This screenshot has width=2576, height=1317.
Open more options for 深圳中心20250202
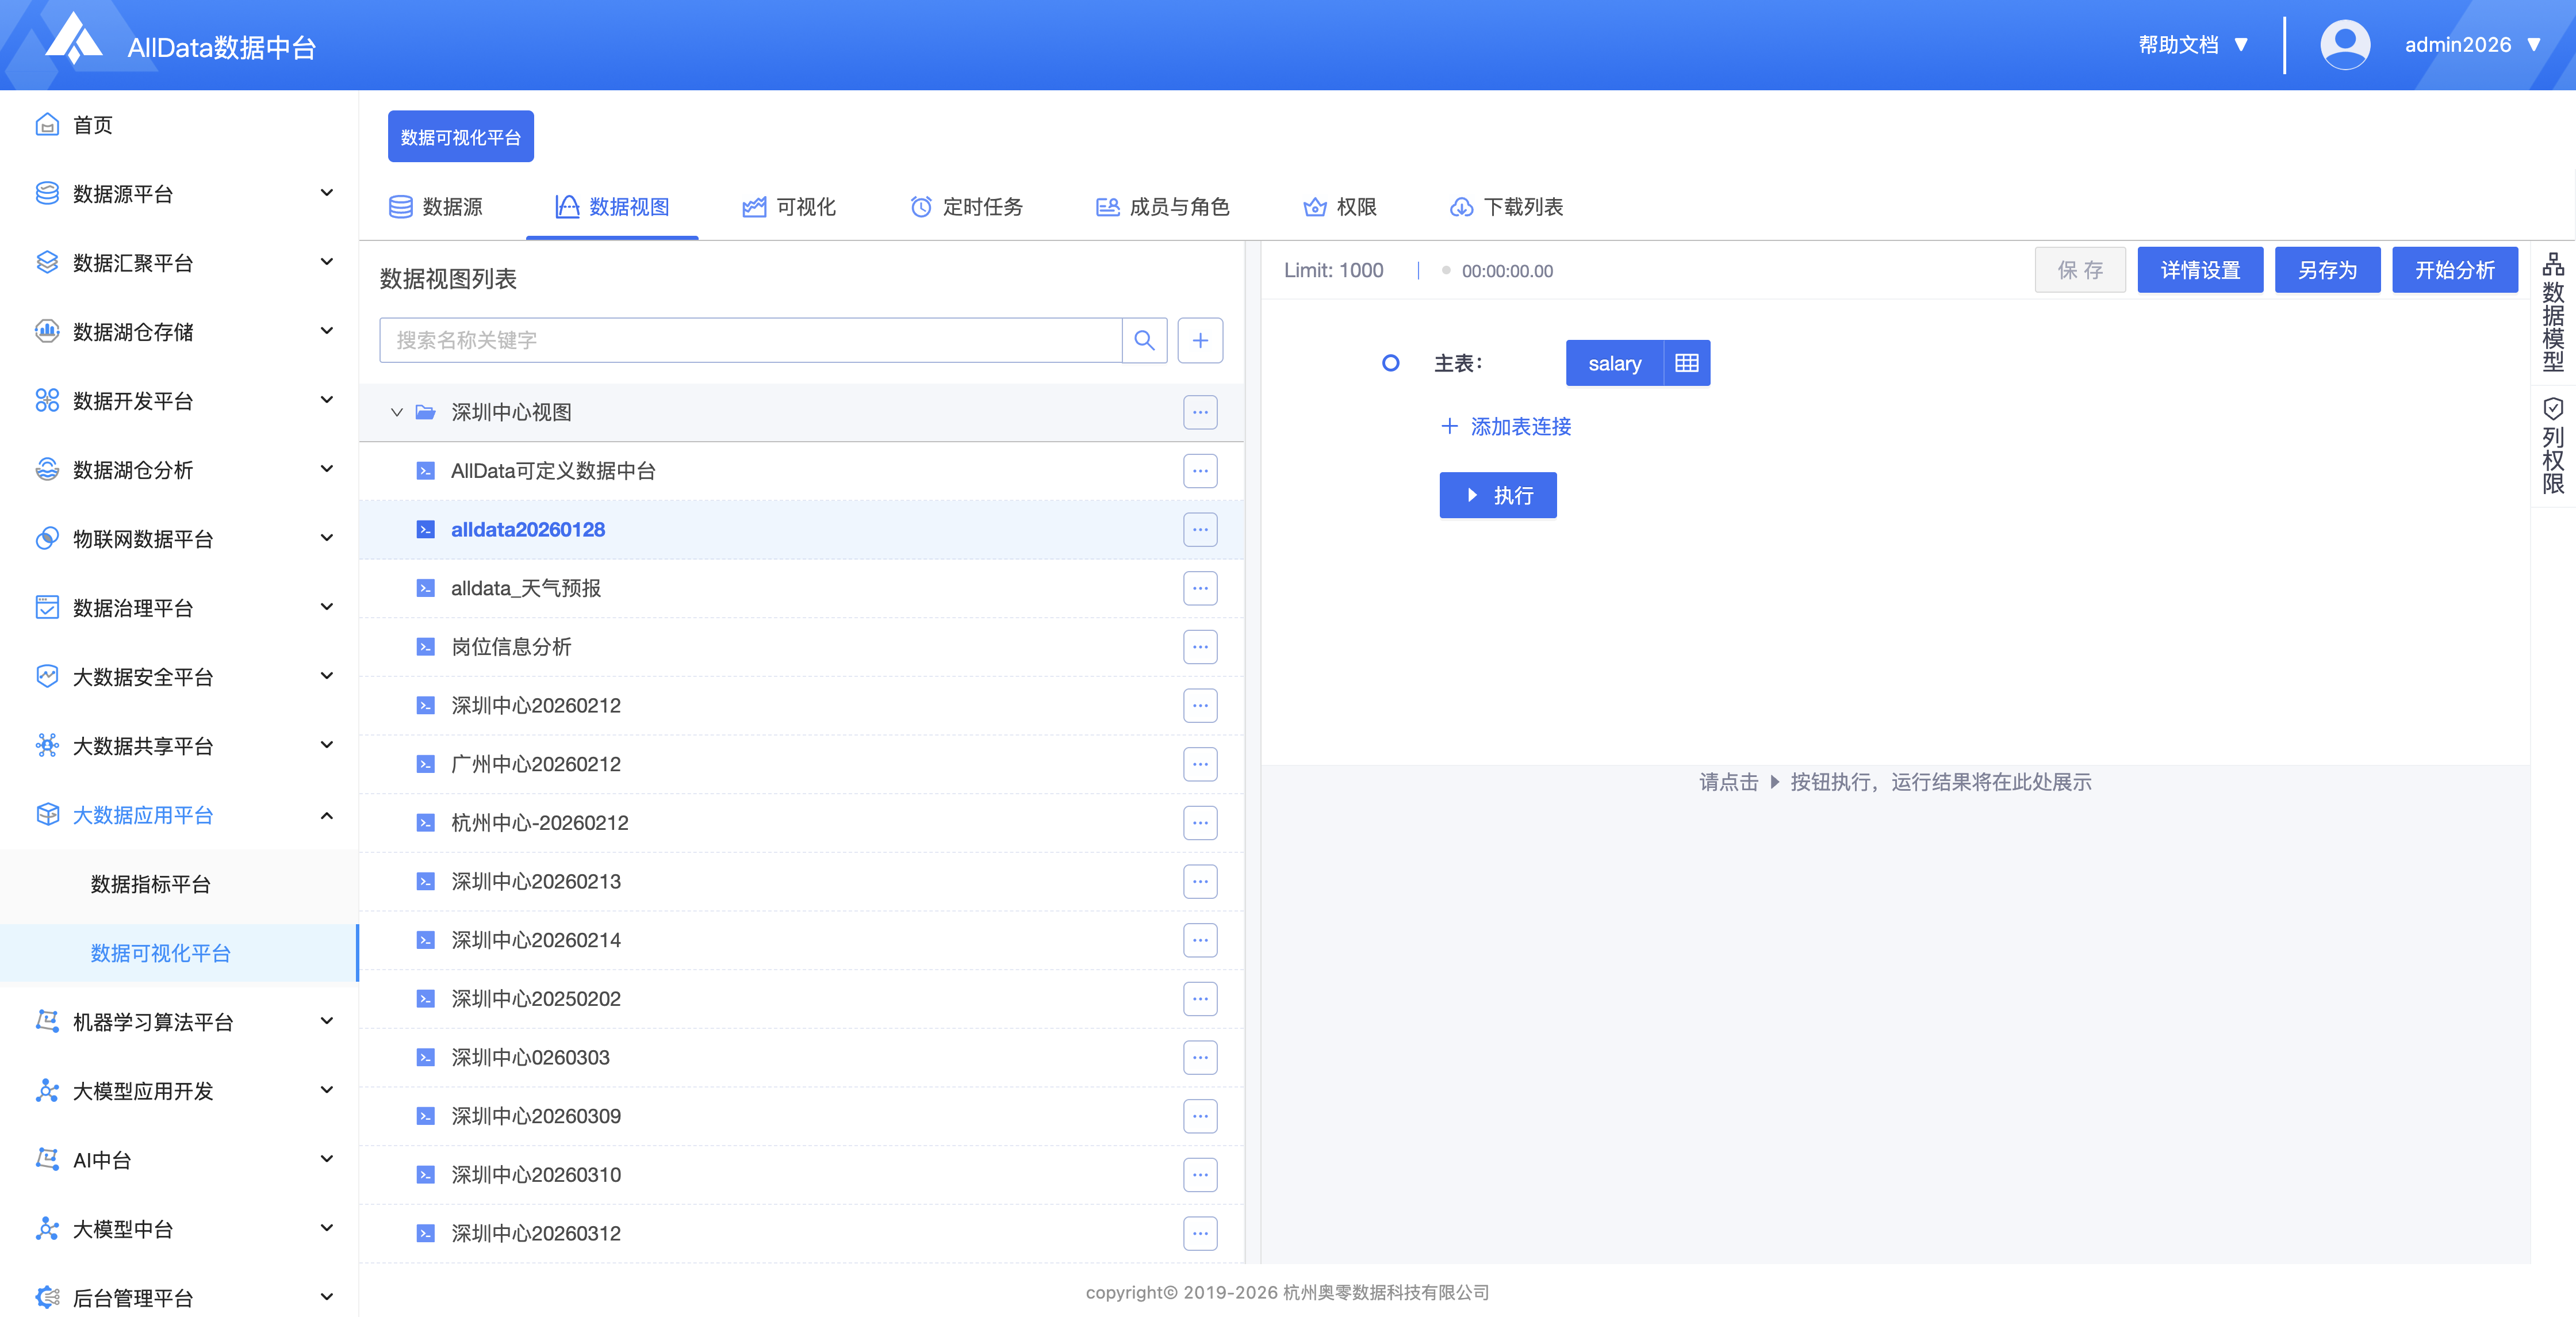coord(1200,999)
